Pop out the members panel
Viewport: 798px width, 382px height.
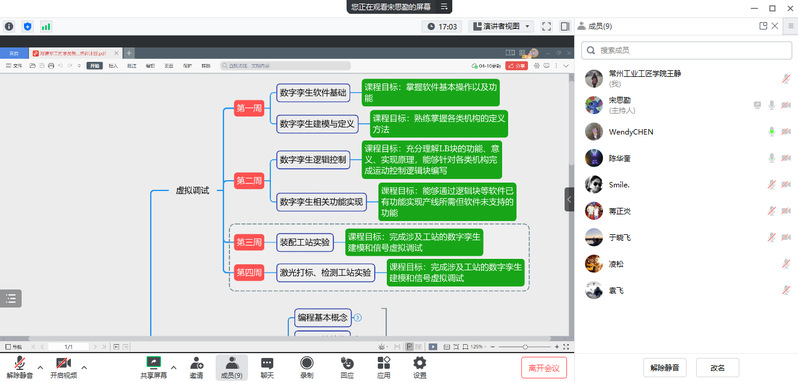coord(763,26)
